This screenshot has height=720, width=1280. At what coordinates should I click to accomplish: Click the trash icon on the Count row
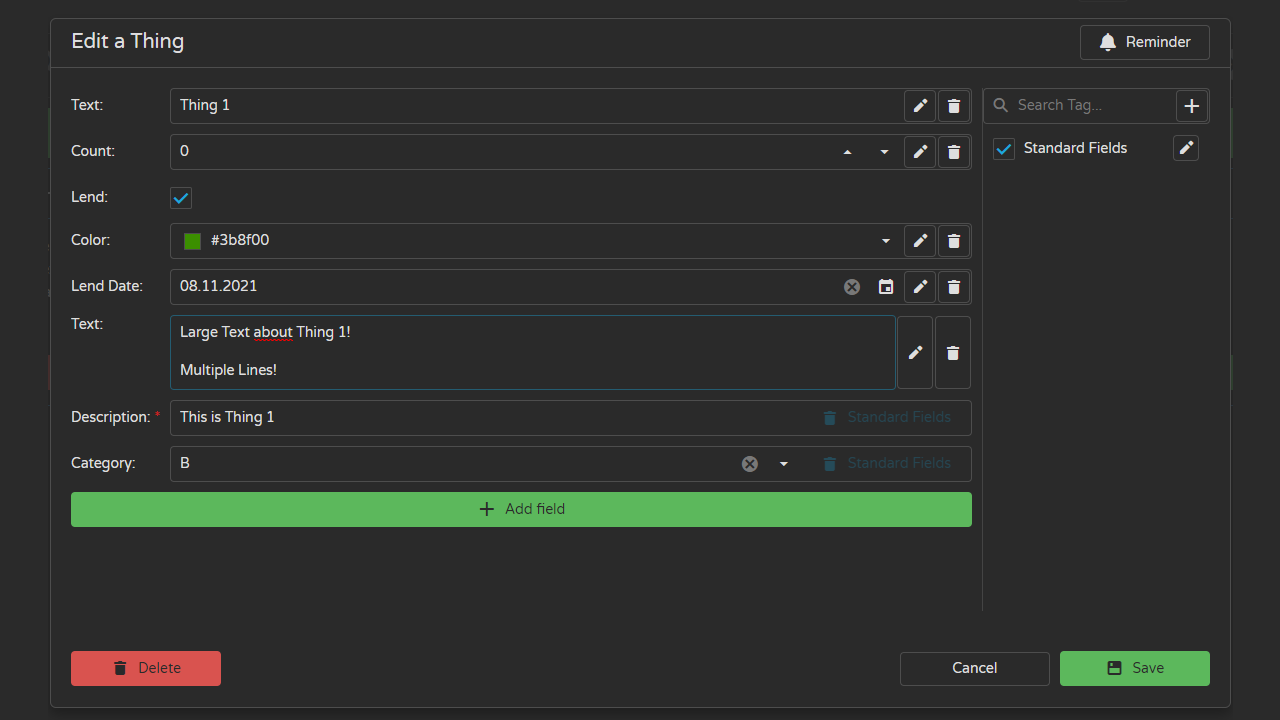tap(954, 152)
